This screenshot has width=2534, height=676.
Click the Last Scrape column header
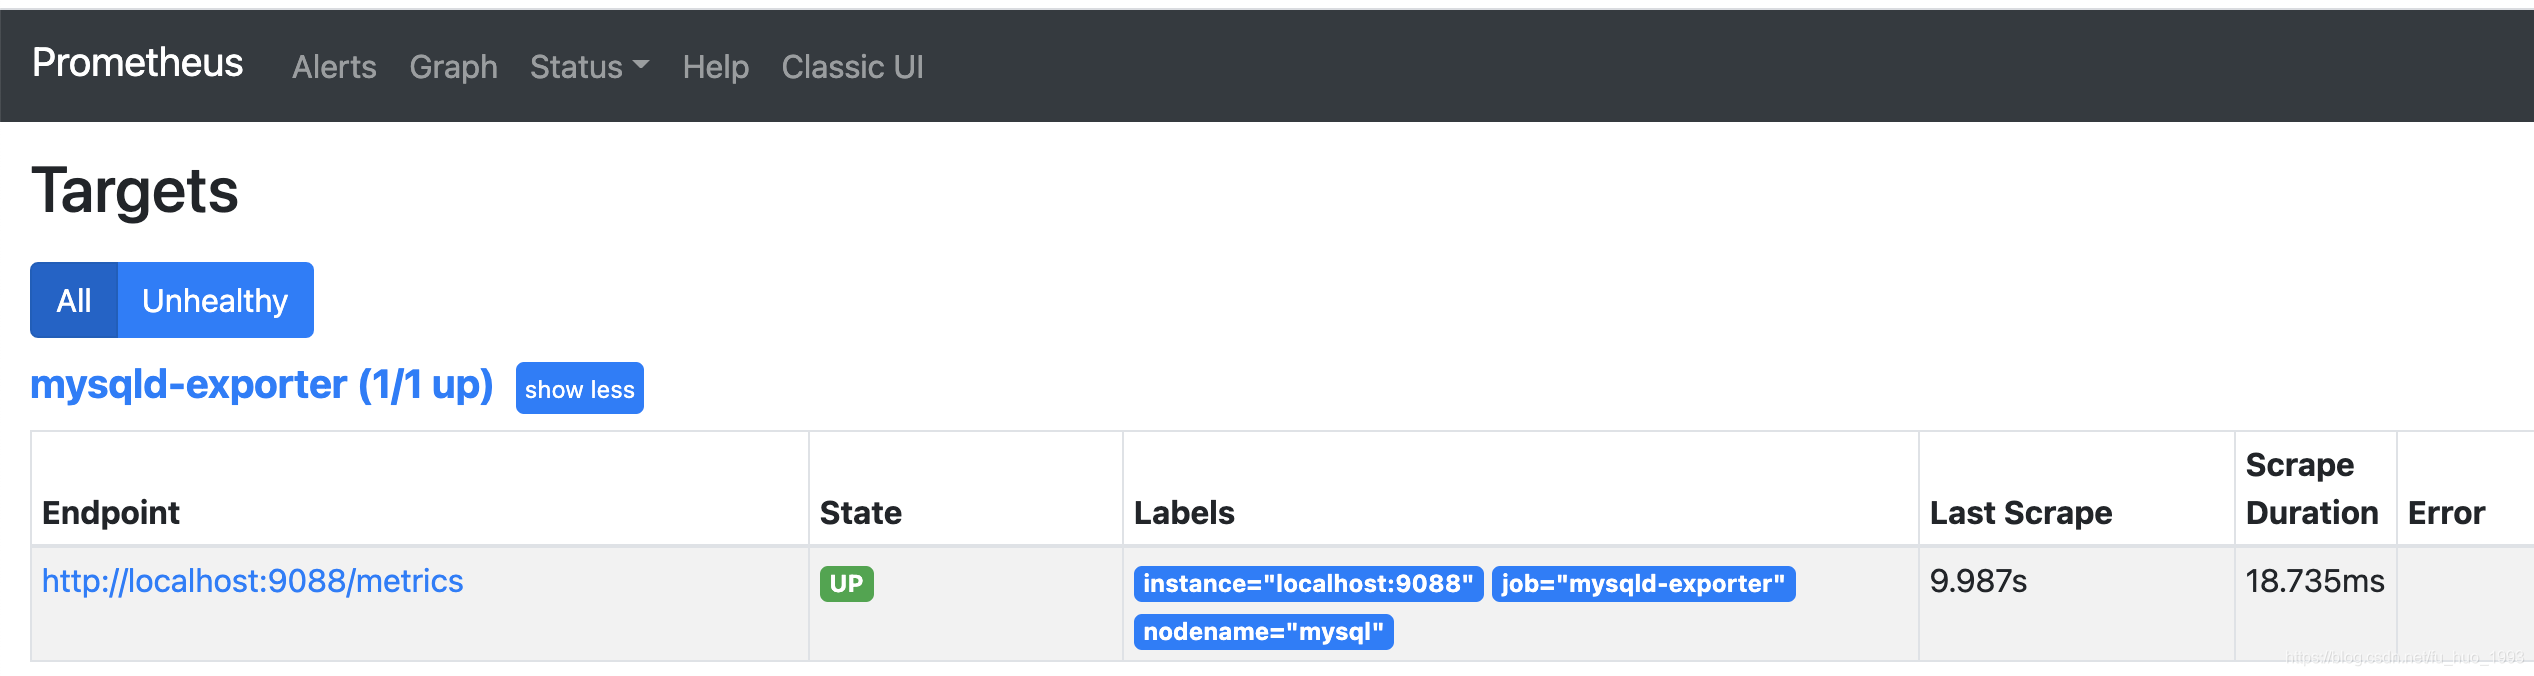click(x=2021, y=513)
